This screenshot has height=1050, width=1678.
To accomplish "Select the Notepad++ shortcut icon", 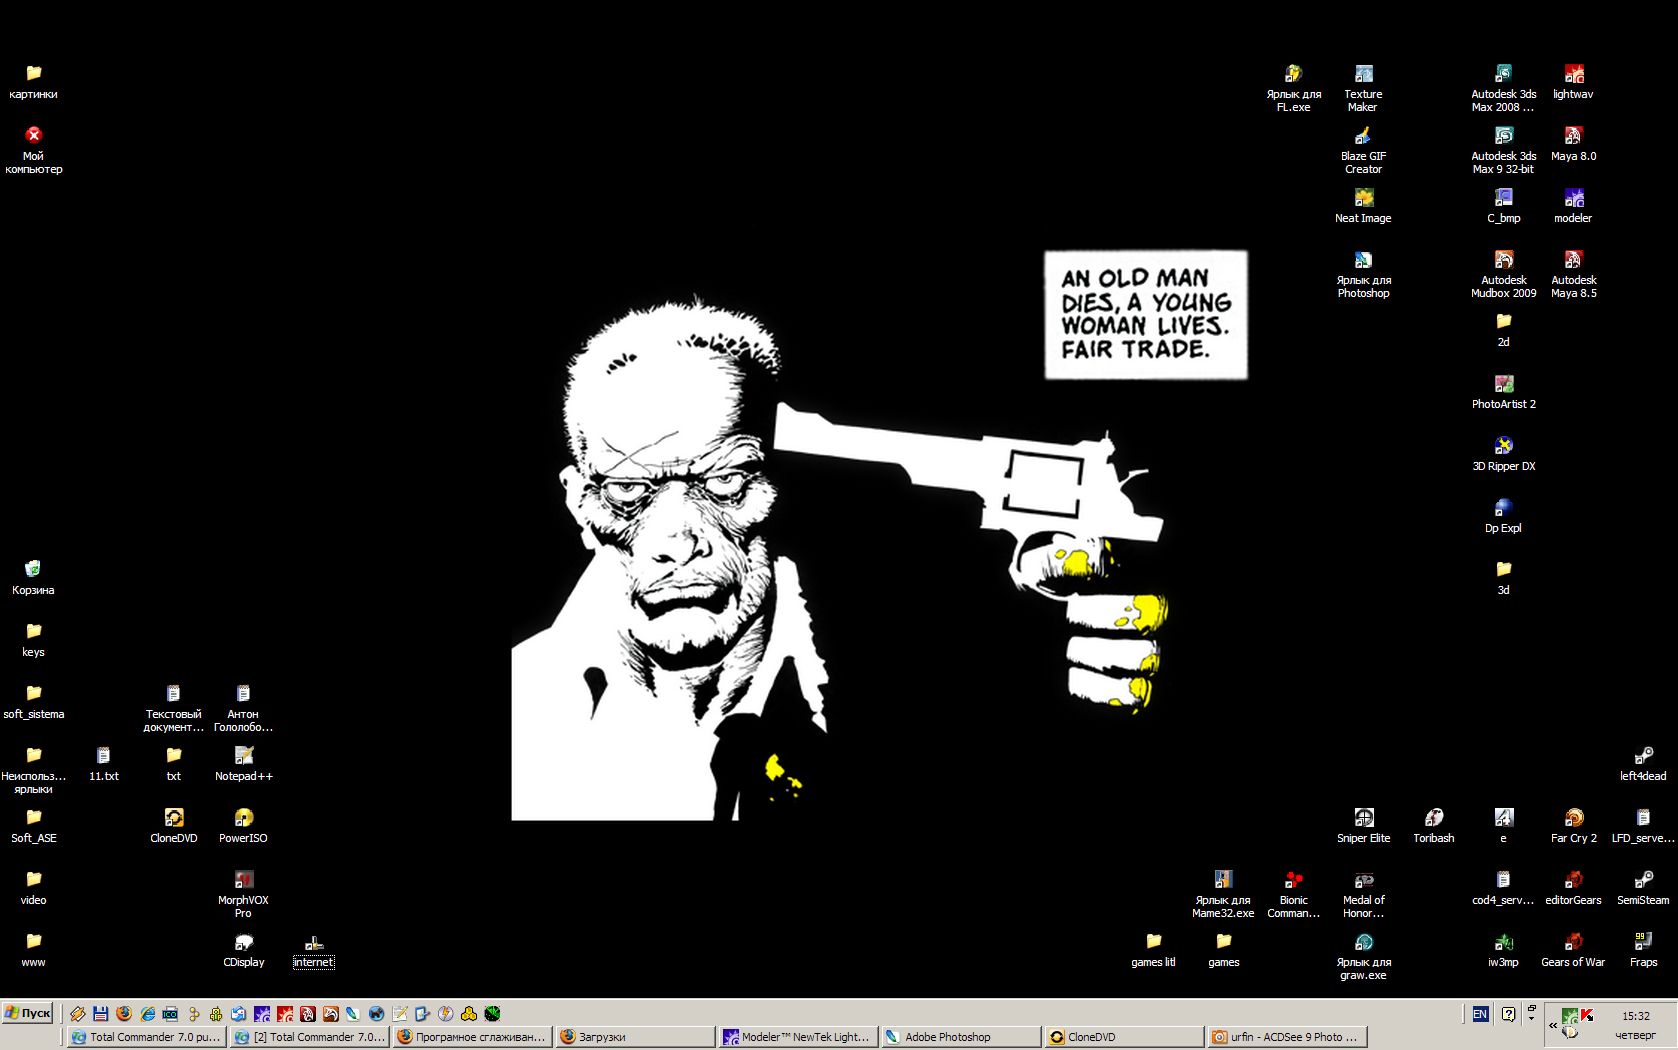I will pyautogui.click(x=243, y=764).
